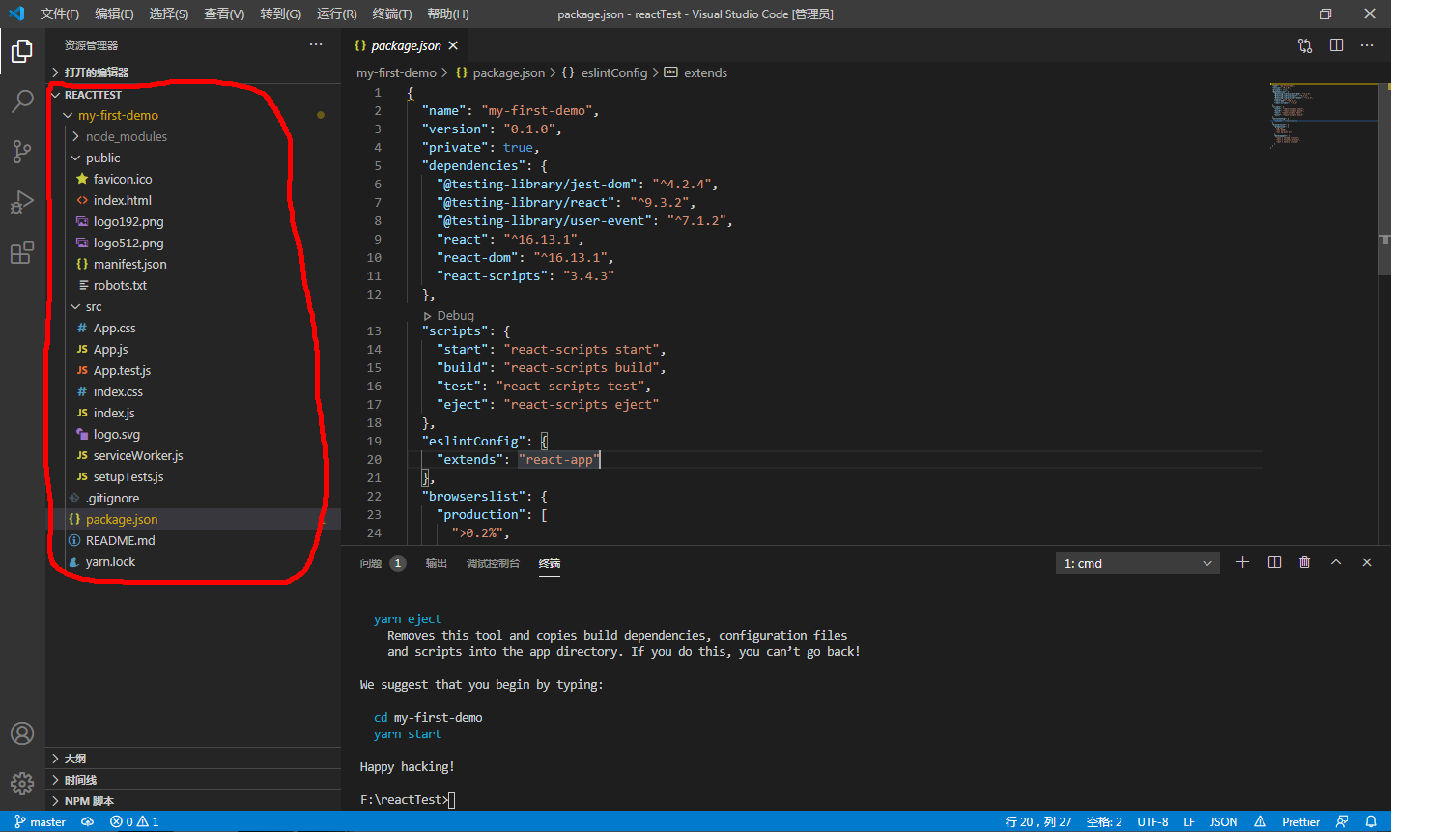Click the open changes compare icon

(1305, 45)
